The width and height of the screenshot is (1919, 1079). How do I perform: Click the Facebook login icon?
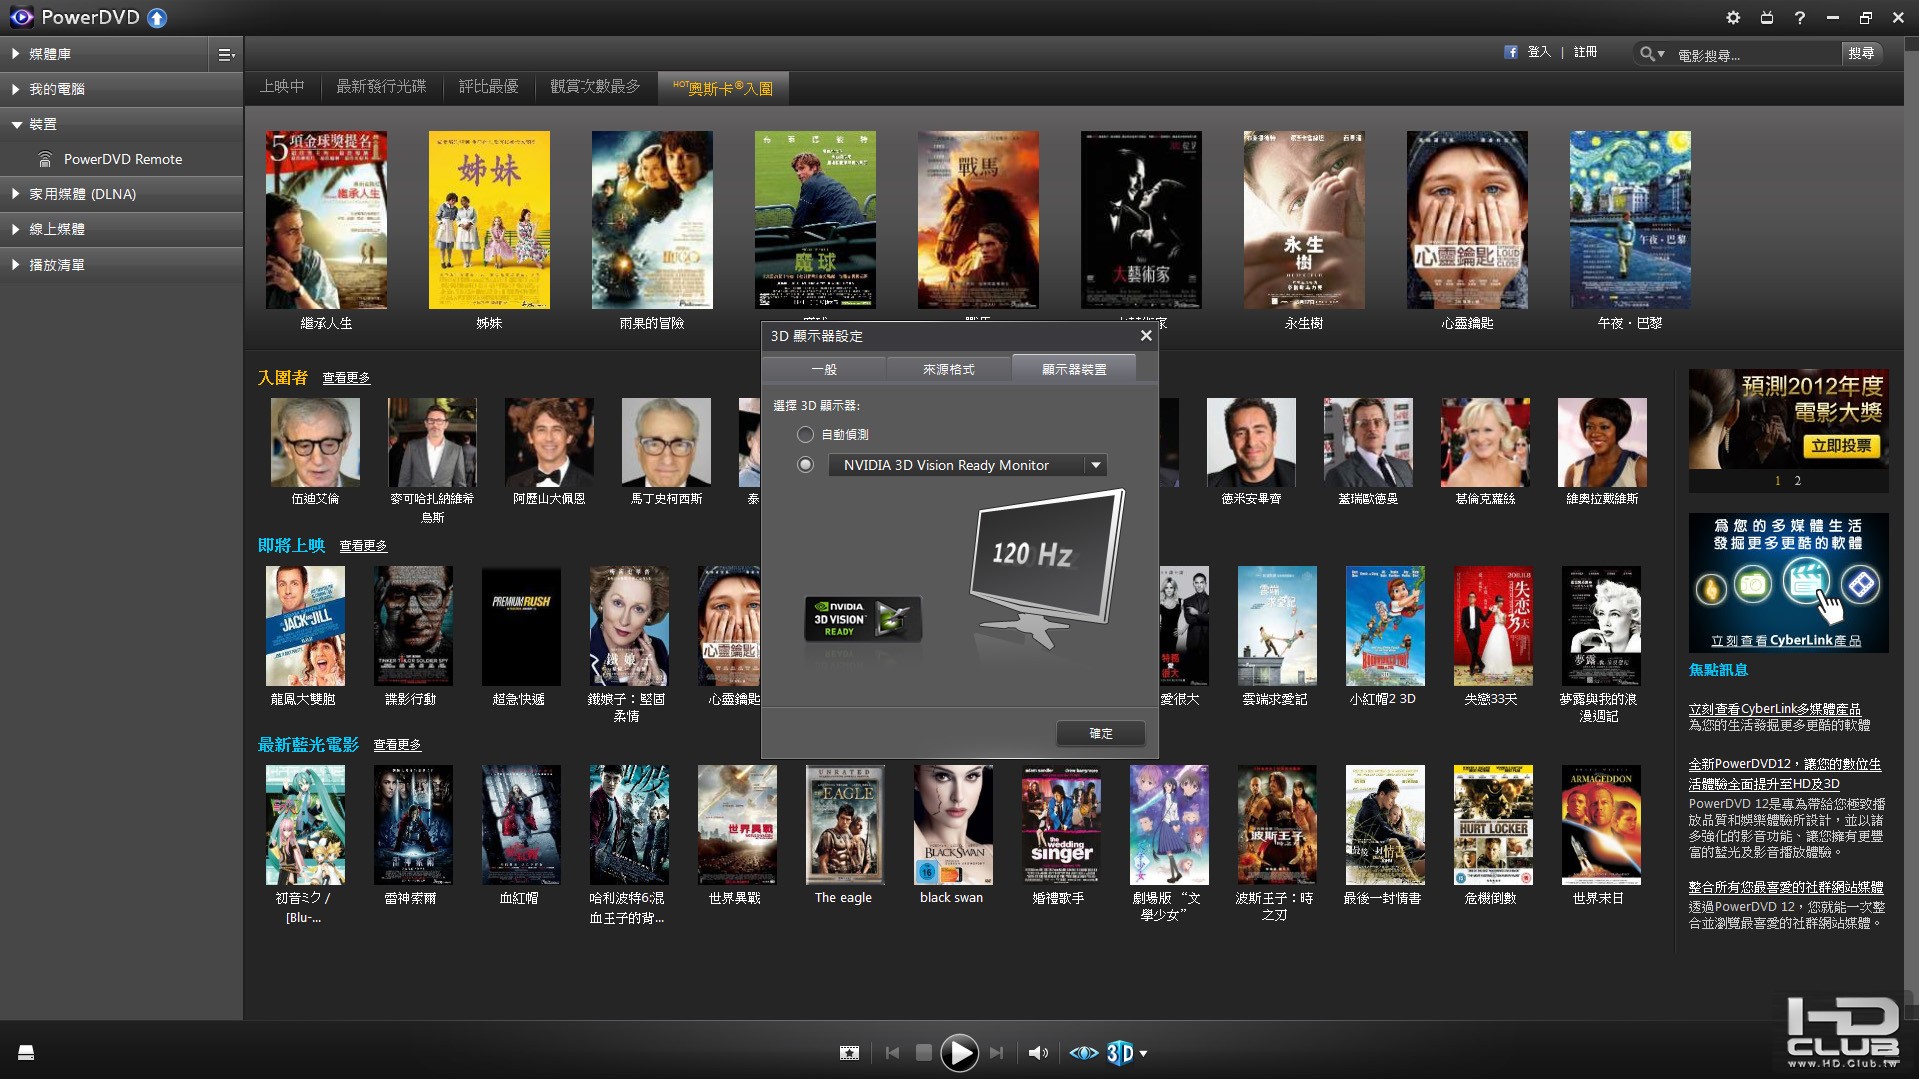tap(1511, 52)
